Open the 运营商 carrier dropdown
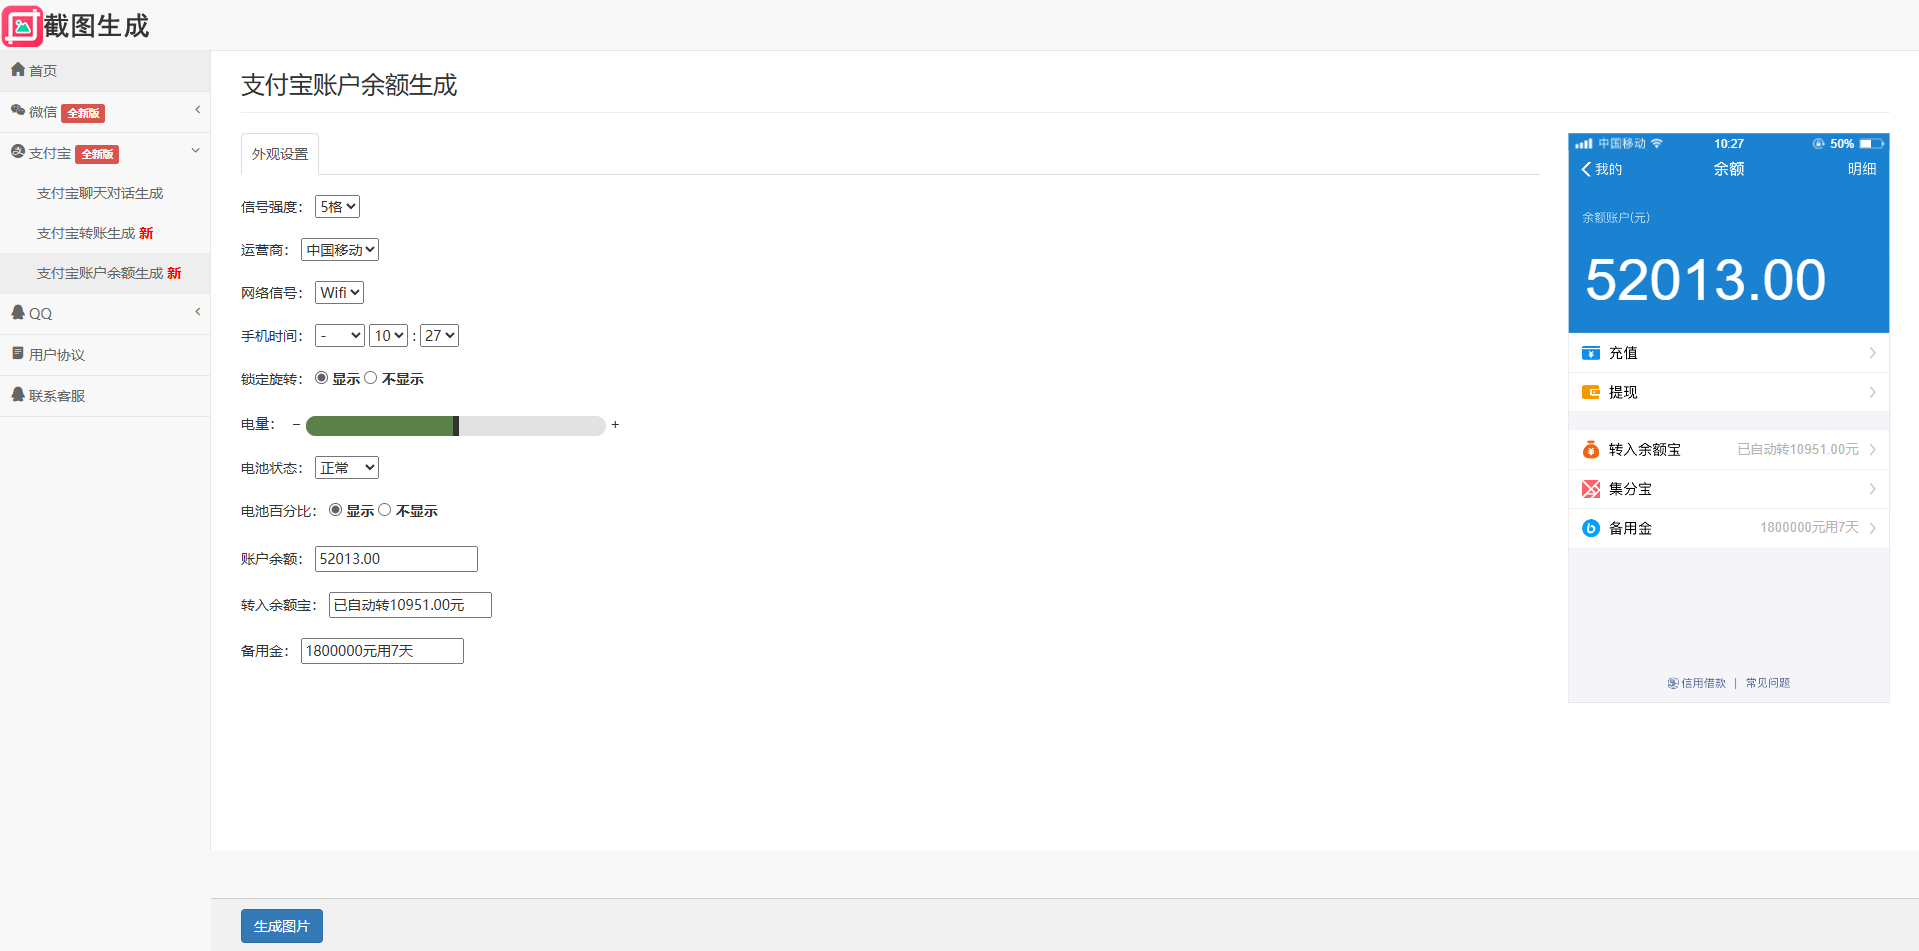1919x951 pixels. tap(340, 250)
